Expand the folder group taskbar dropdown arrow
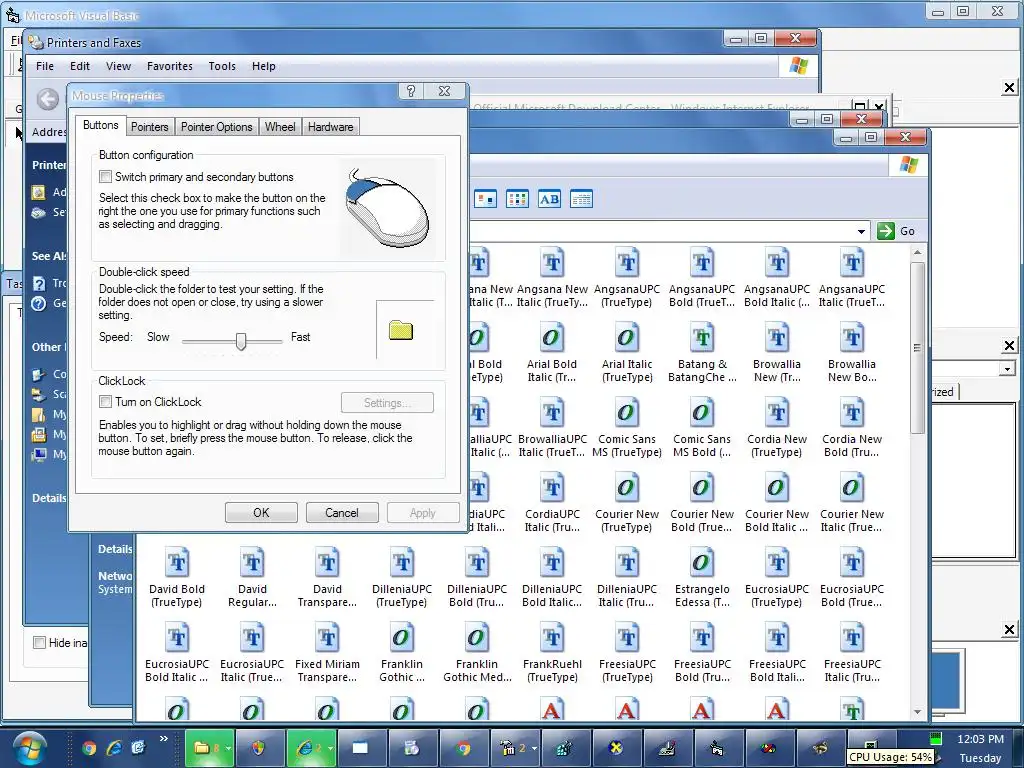The width and height of the screenshot is (1024, 768). click(228, 748)
